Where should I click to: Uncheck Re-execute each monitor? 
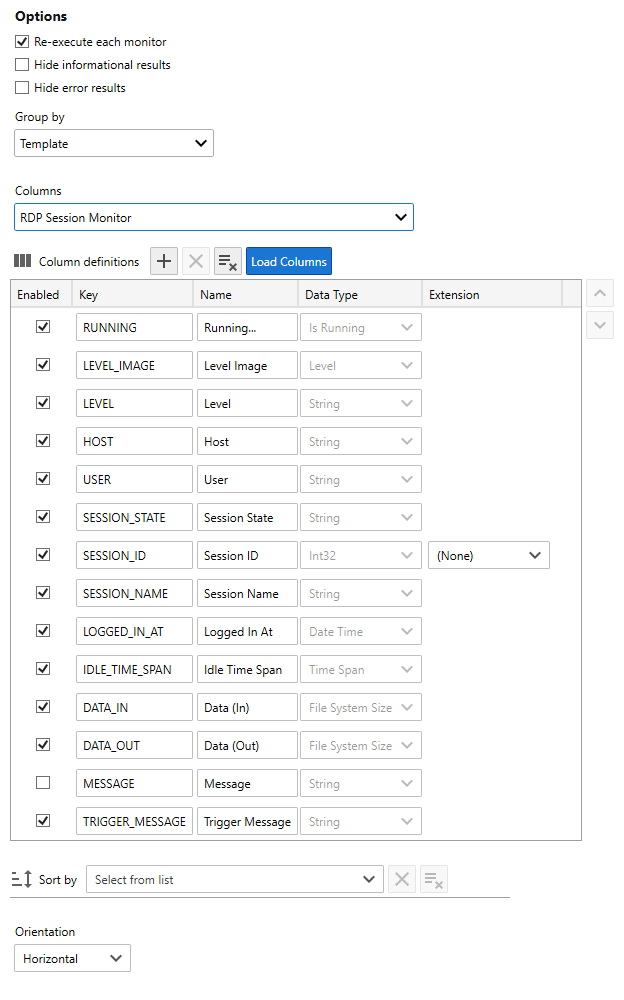pos(22,42)
